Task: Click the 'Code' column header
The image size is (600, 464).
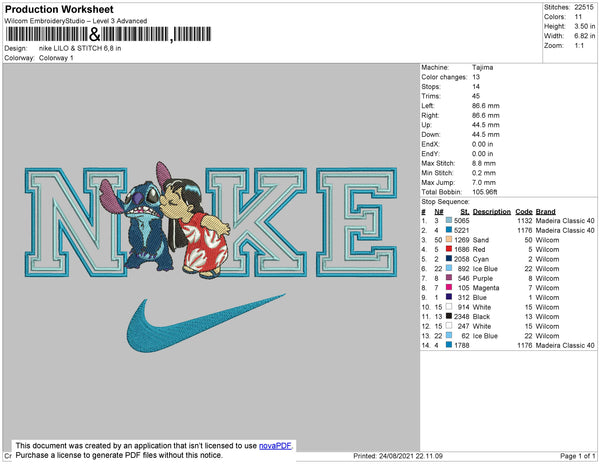Action: point(523,212)
